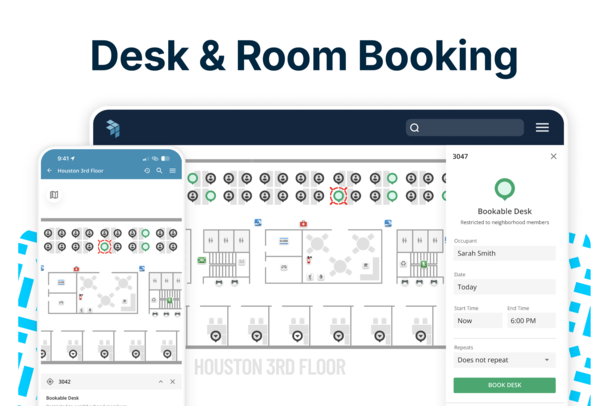
Task: Tap the phone header hamburger menu
Action: pos(172,171)
